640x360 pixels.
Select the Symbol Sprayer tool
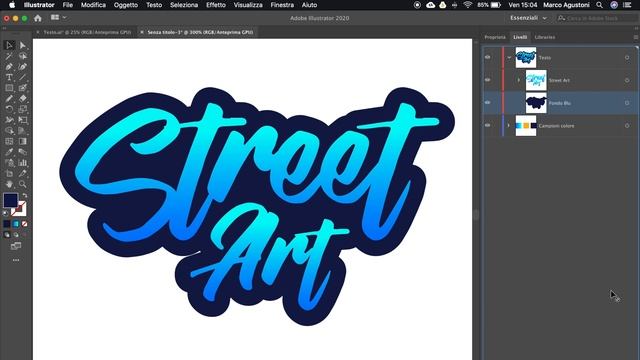9,163
